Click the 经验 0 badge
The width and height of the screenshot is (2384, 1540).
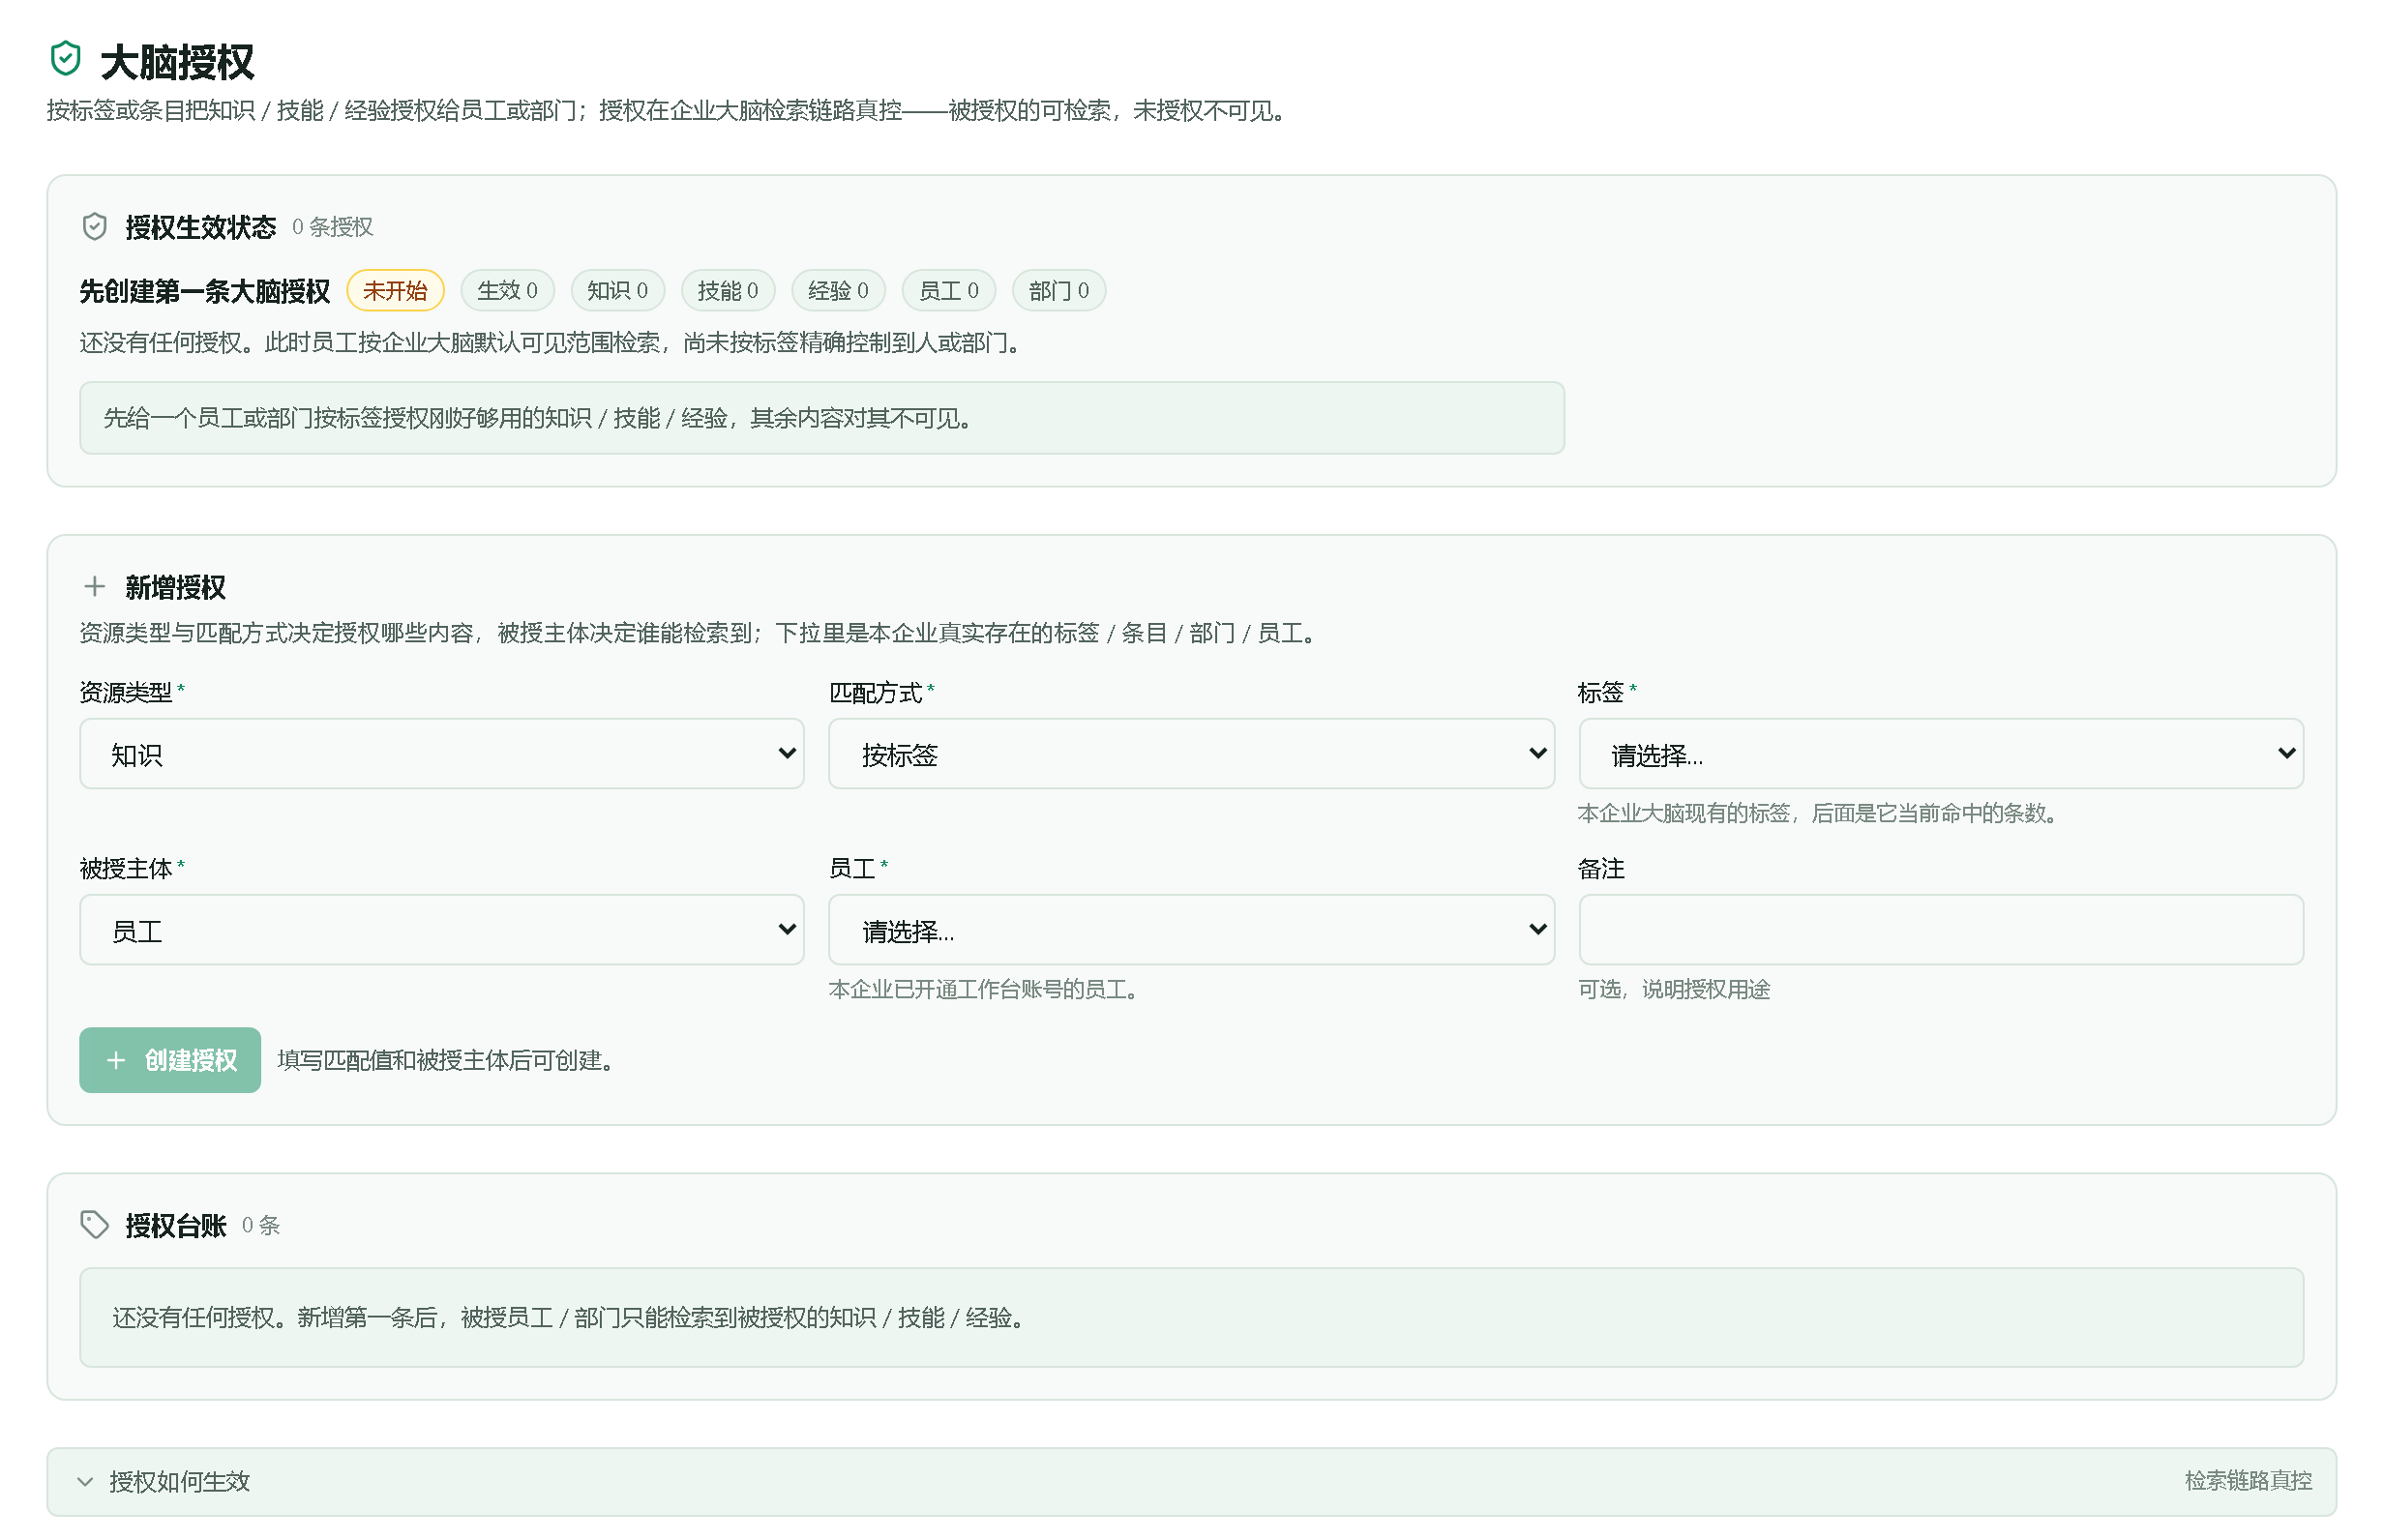tap(838, 291)
